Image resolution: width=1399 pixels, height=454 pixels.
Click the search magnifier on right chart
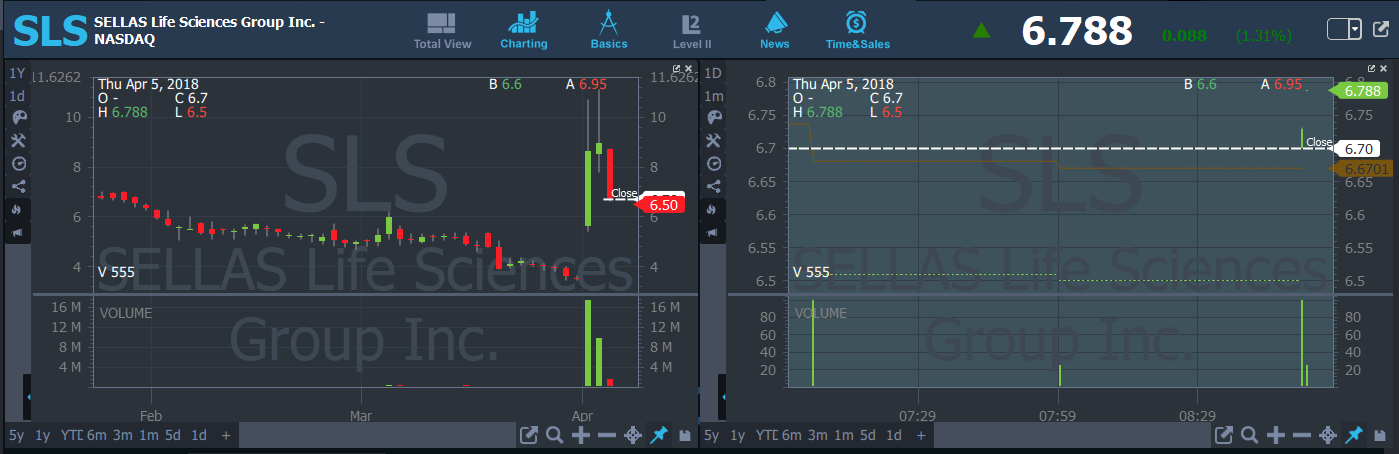1250,435
